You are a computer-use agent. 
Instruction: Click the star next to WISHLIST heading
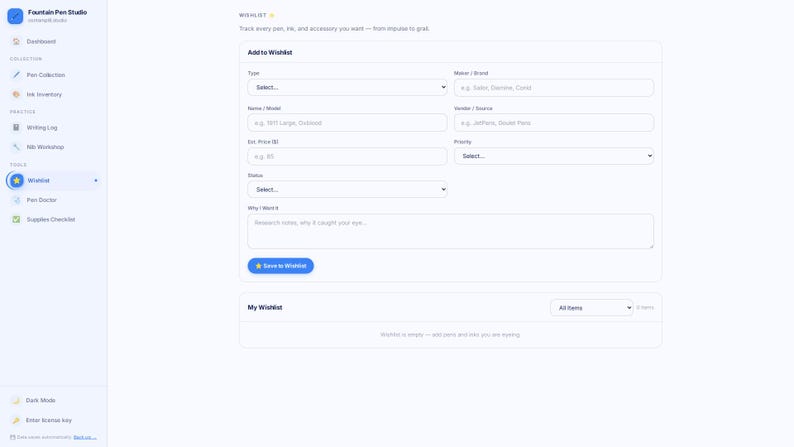[271, 15]
